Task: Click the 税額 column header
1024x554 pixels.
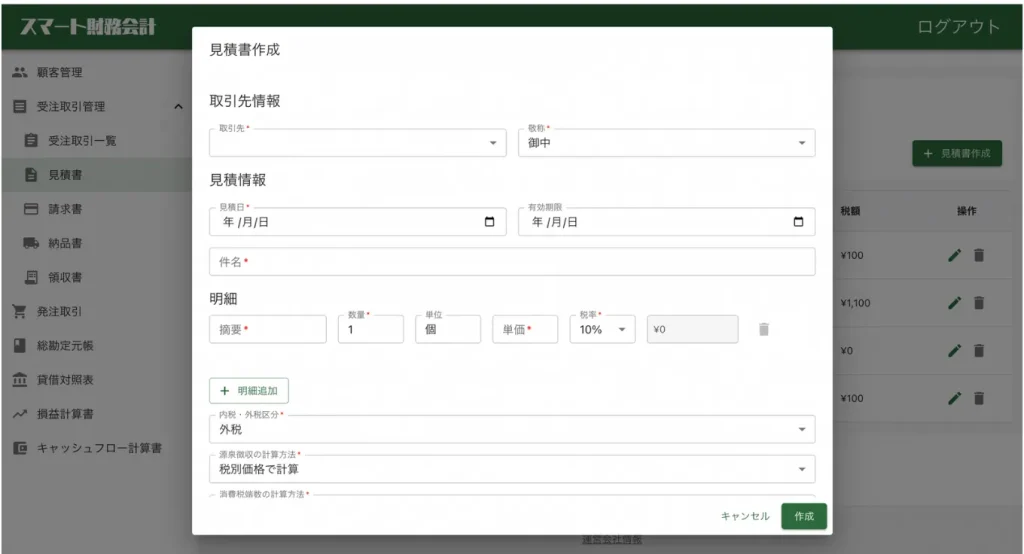Action: (x=850, y=211)
